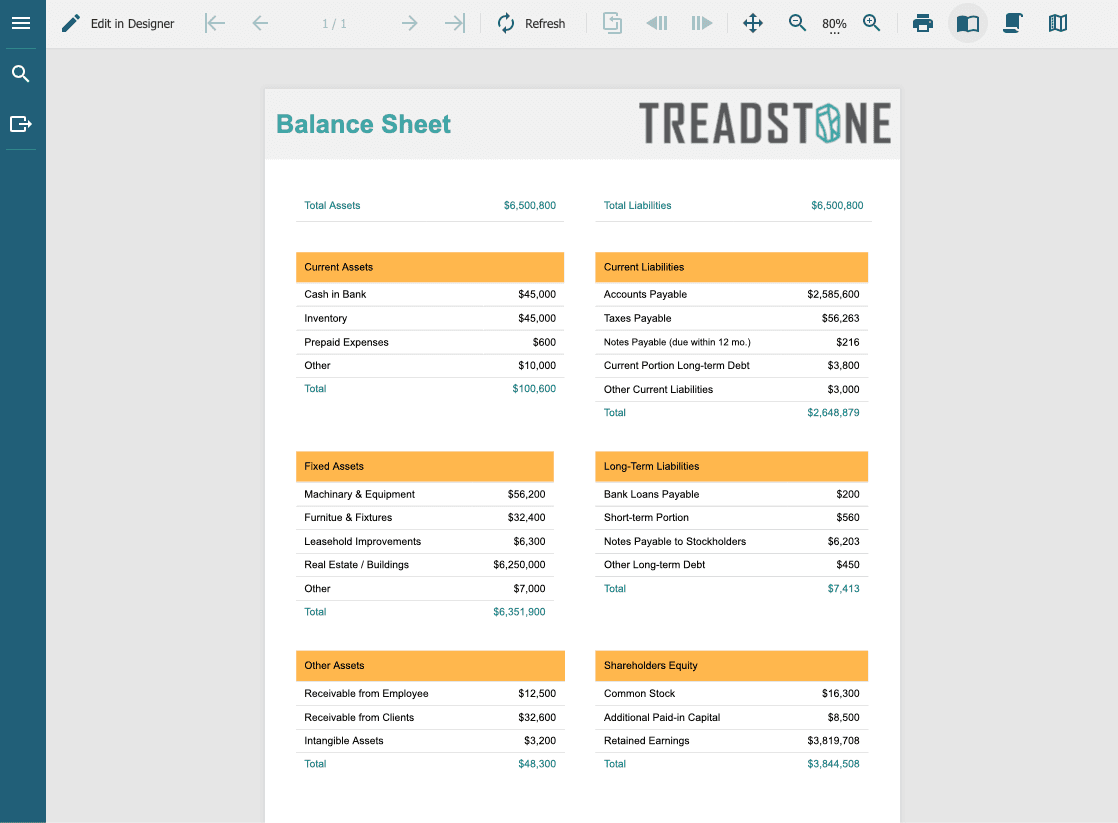
Task: Go to the last page
Action: click(x=454, y=24)
